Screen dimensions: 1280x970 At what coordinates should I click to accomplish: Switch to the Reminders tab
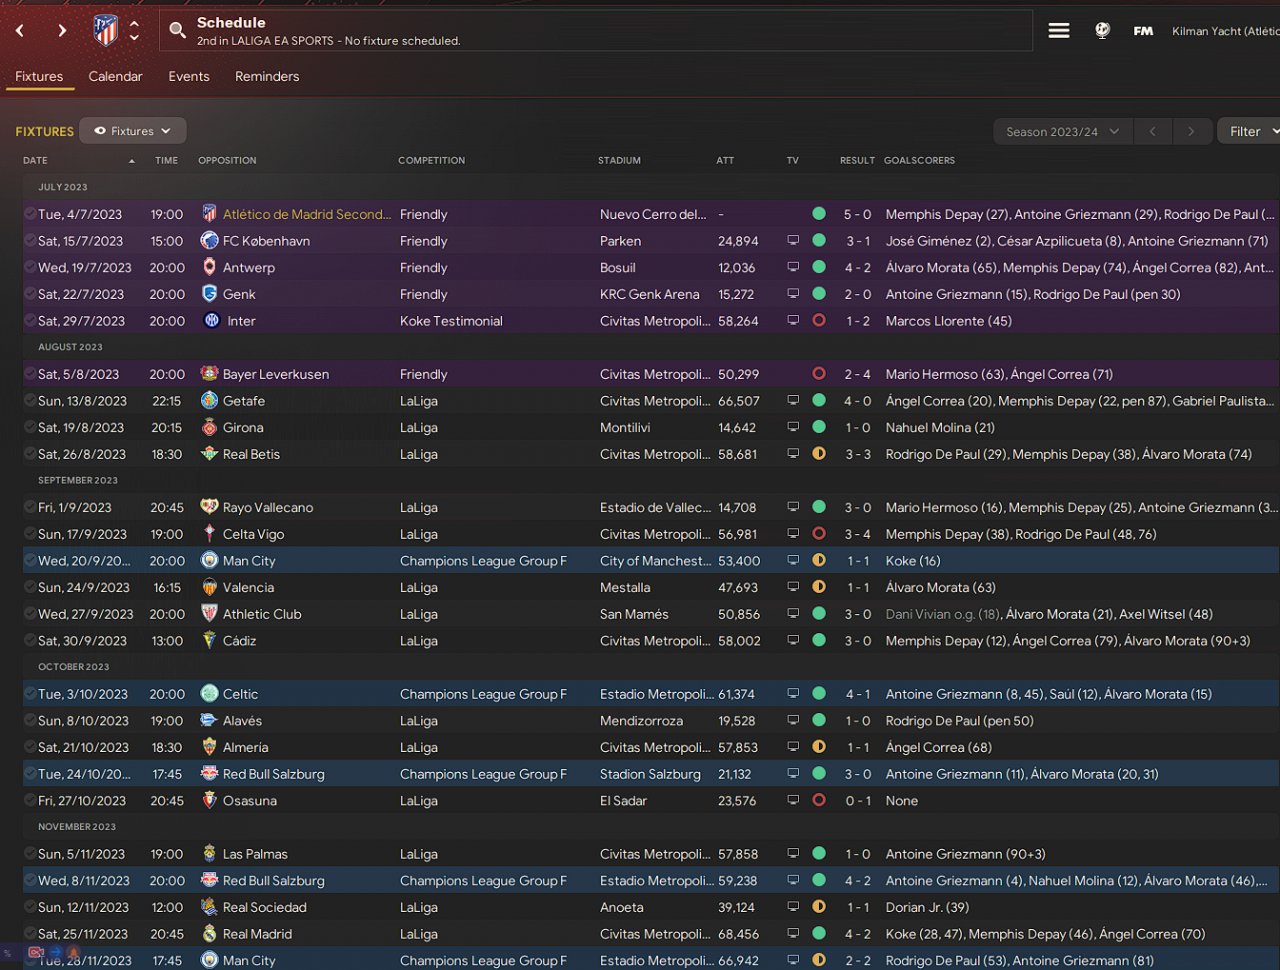[x=267, y=77]
